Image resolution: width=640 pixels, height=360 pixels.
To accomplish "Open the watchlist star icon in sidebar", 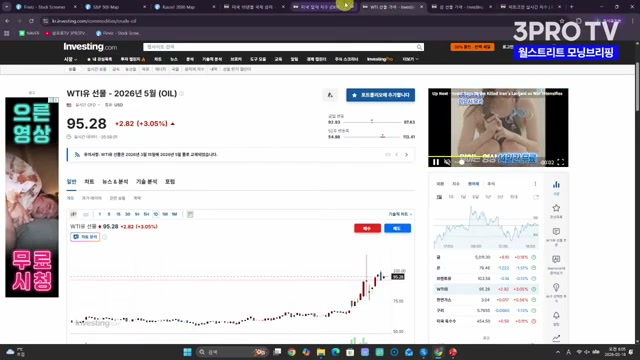I will 556,208.
